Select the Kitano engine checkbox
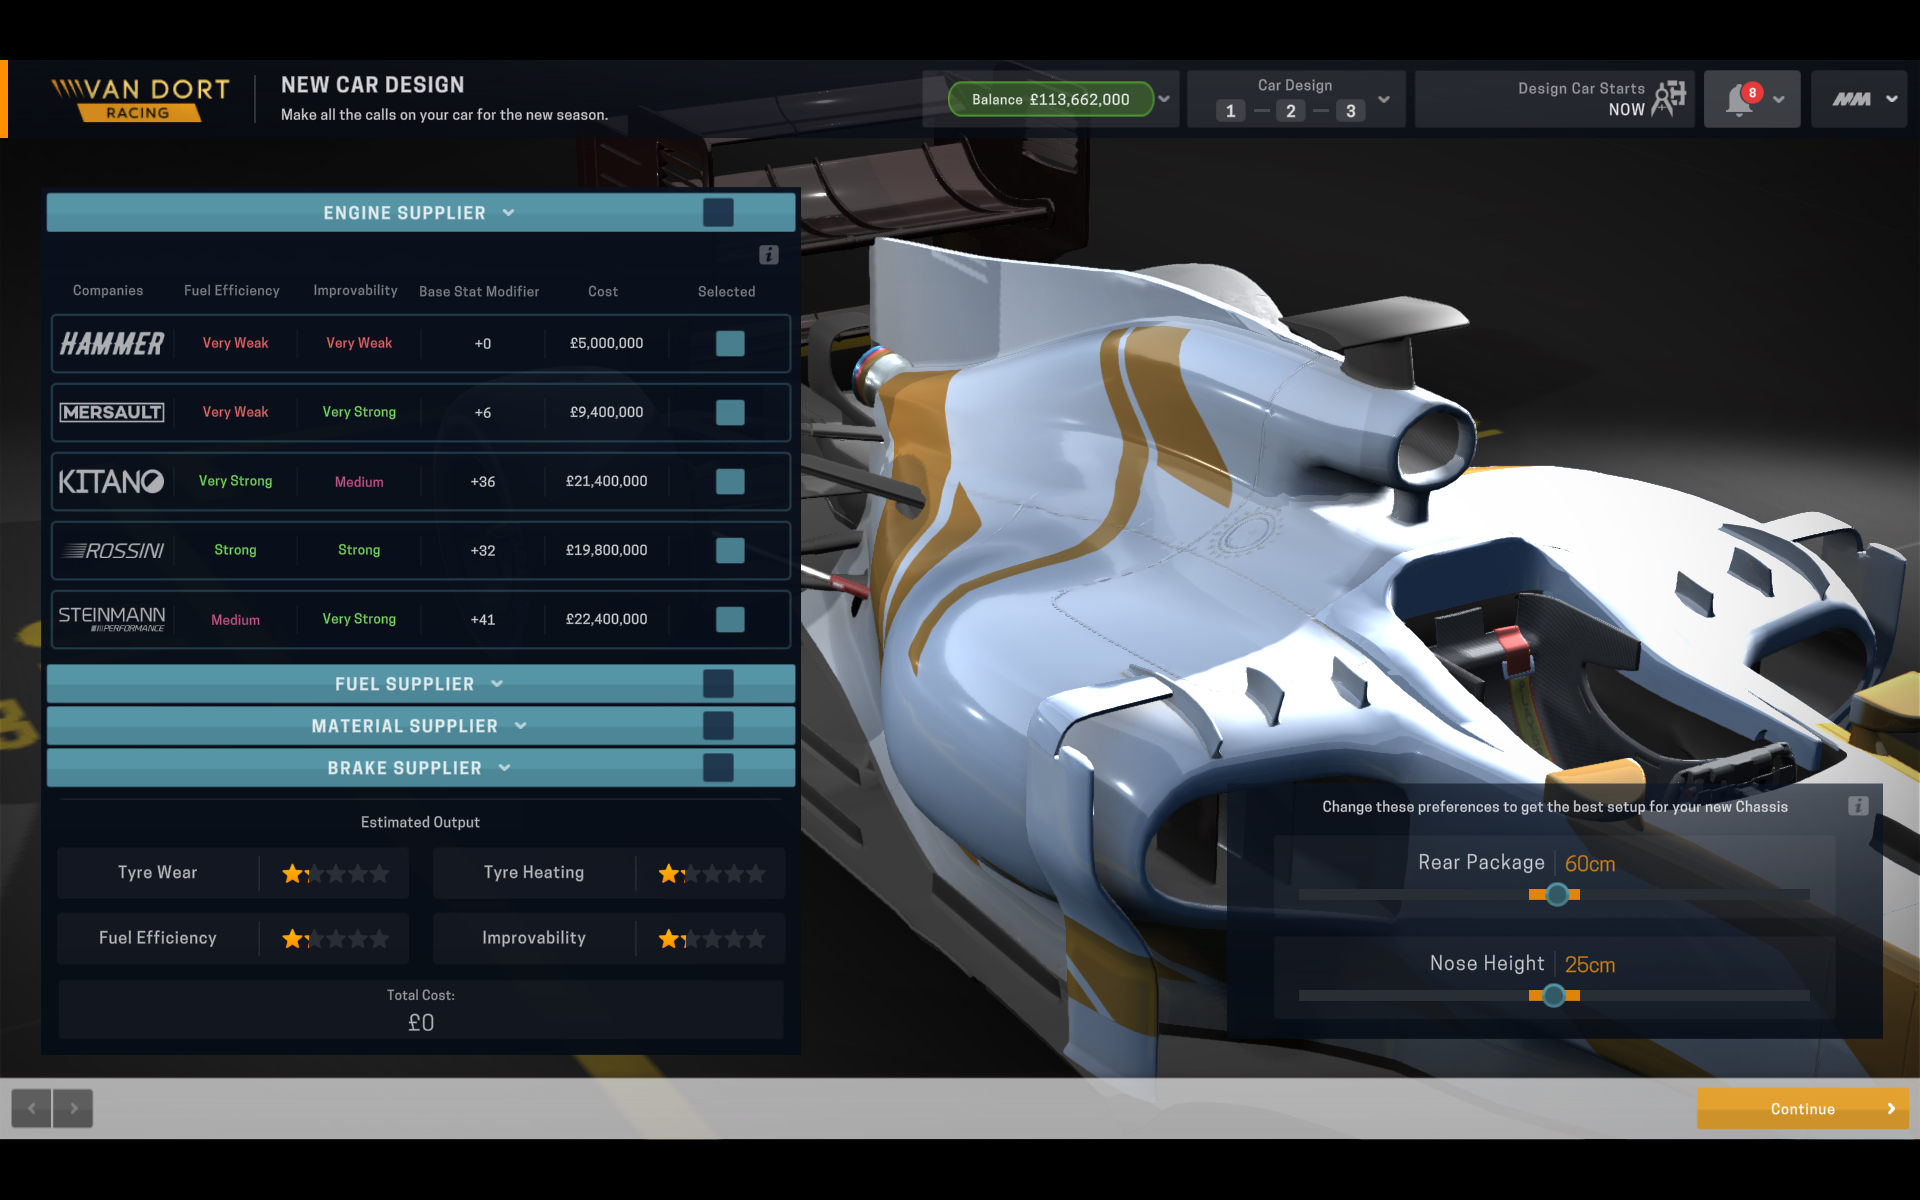 [730, 481]
